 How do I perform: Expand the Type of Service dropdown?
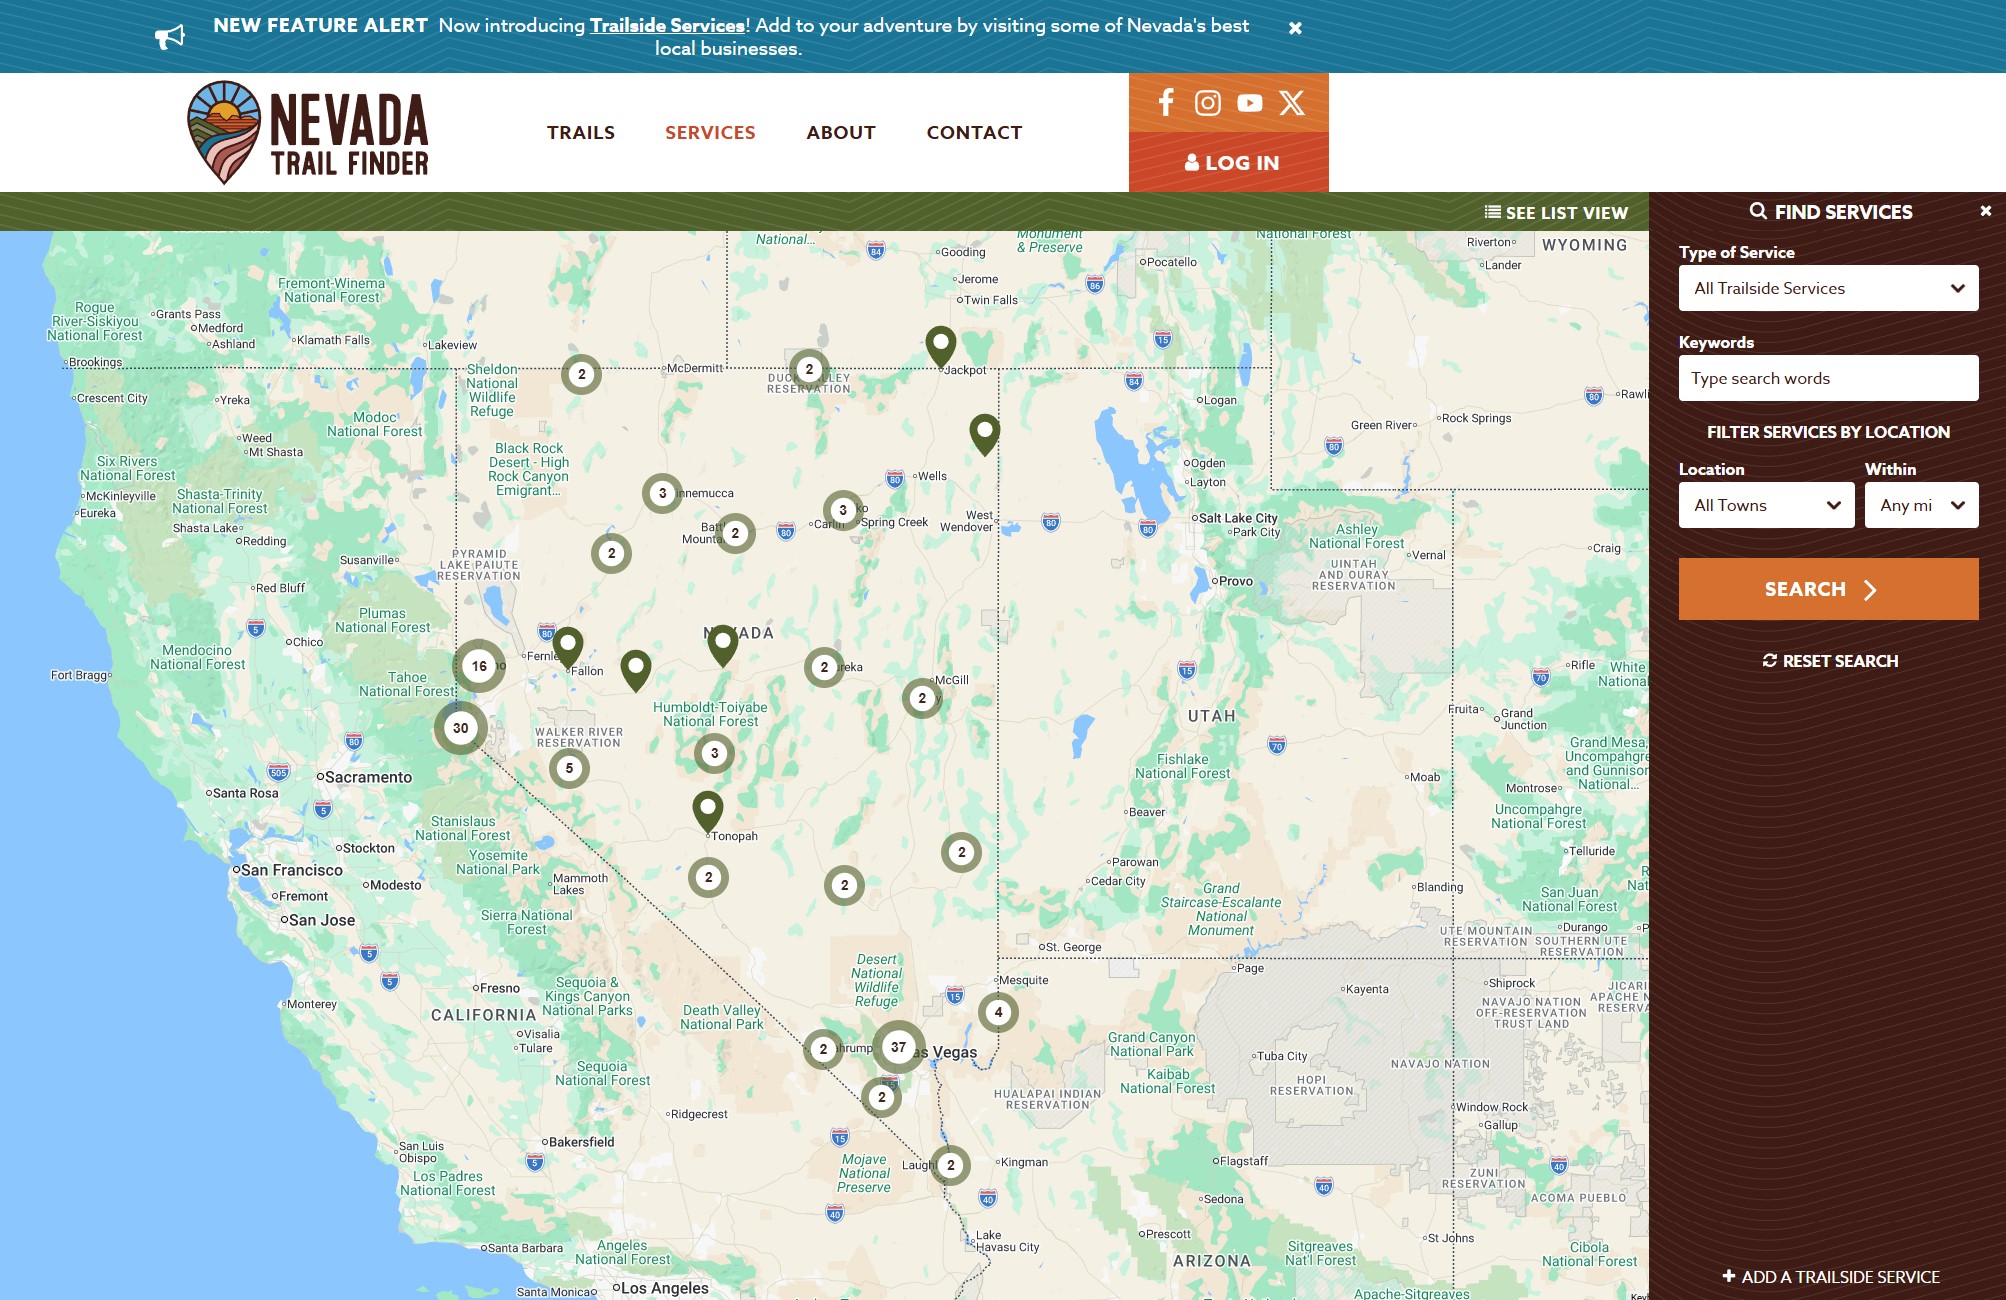point(1828,288)
